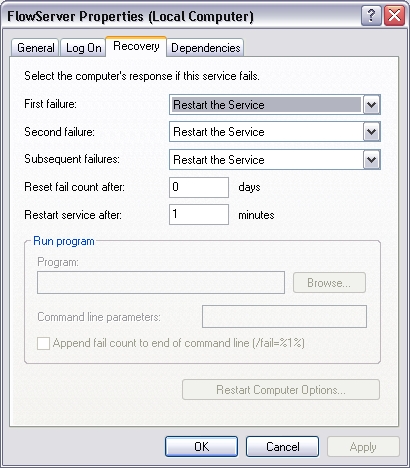
Task: Expand the Subsequent failures dropdown arrow
Action: point(371,160)
